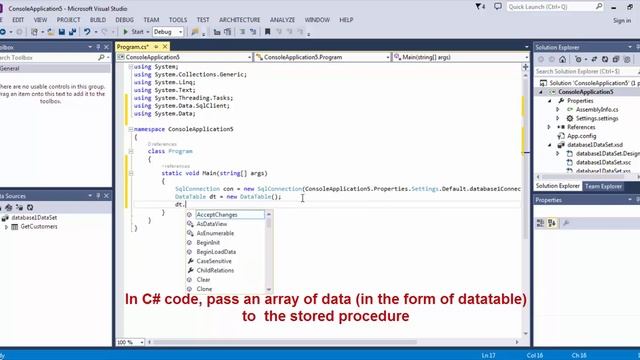Open the Main(string[] args) member dropdown

tap(526, 58)
